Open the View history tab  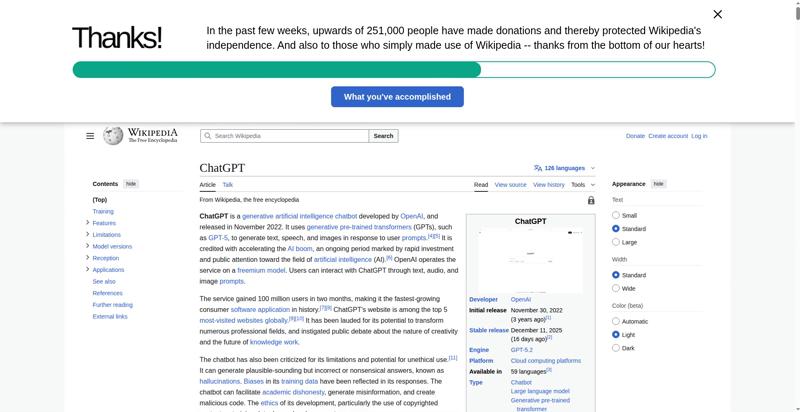click(x=548, y=185)
